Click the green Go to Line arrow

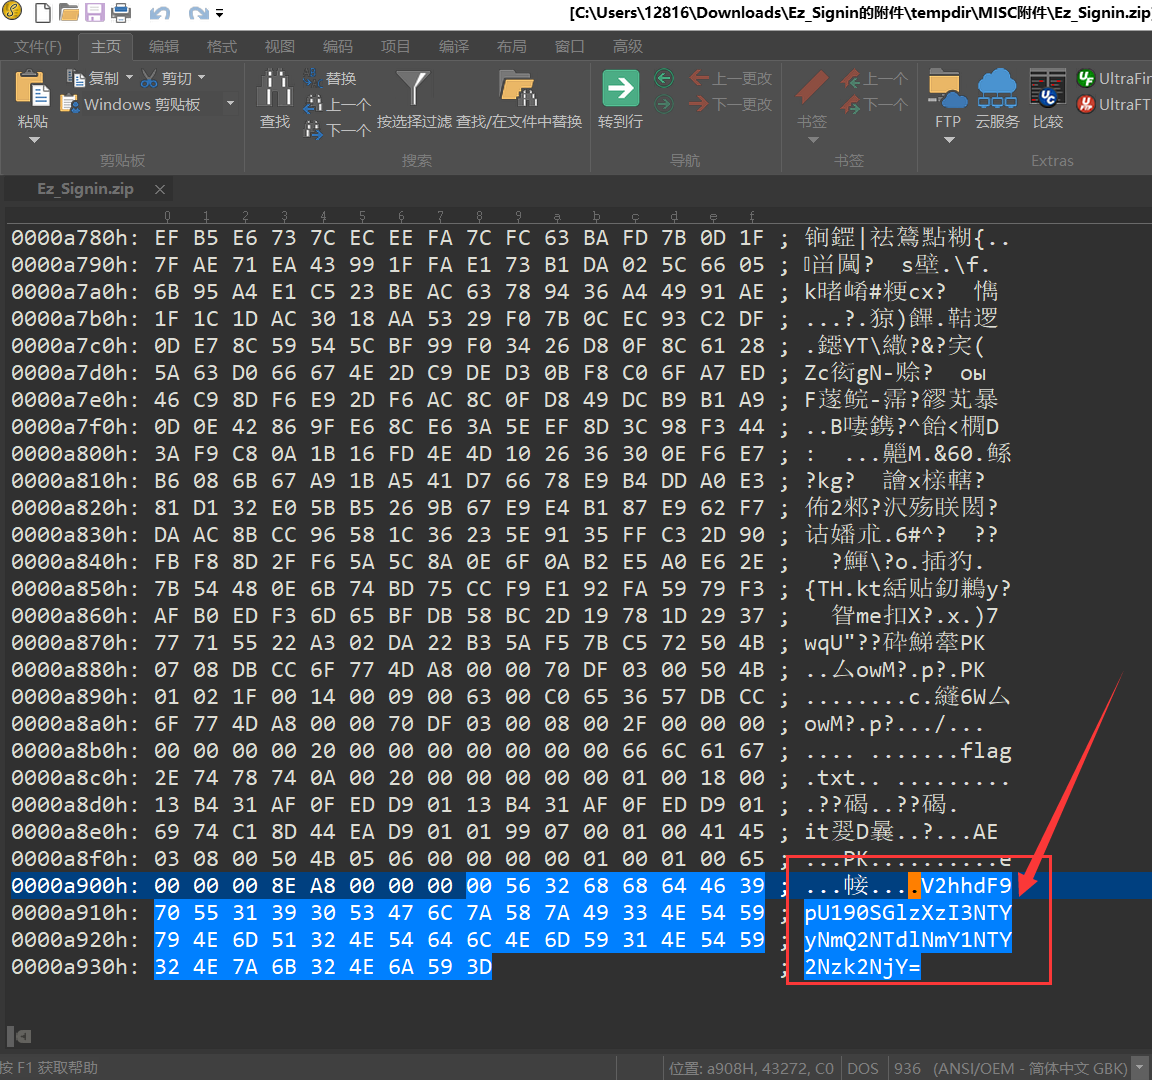(620, 88)
